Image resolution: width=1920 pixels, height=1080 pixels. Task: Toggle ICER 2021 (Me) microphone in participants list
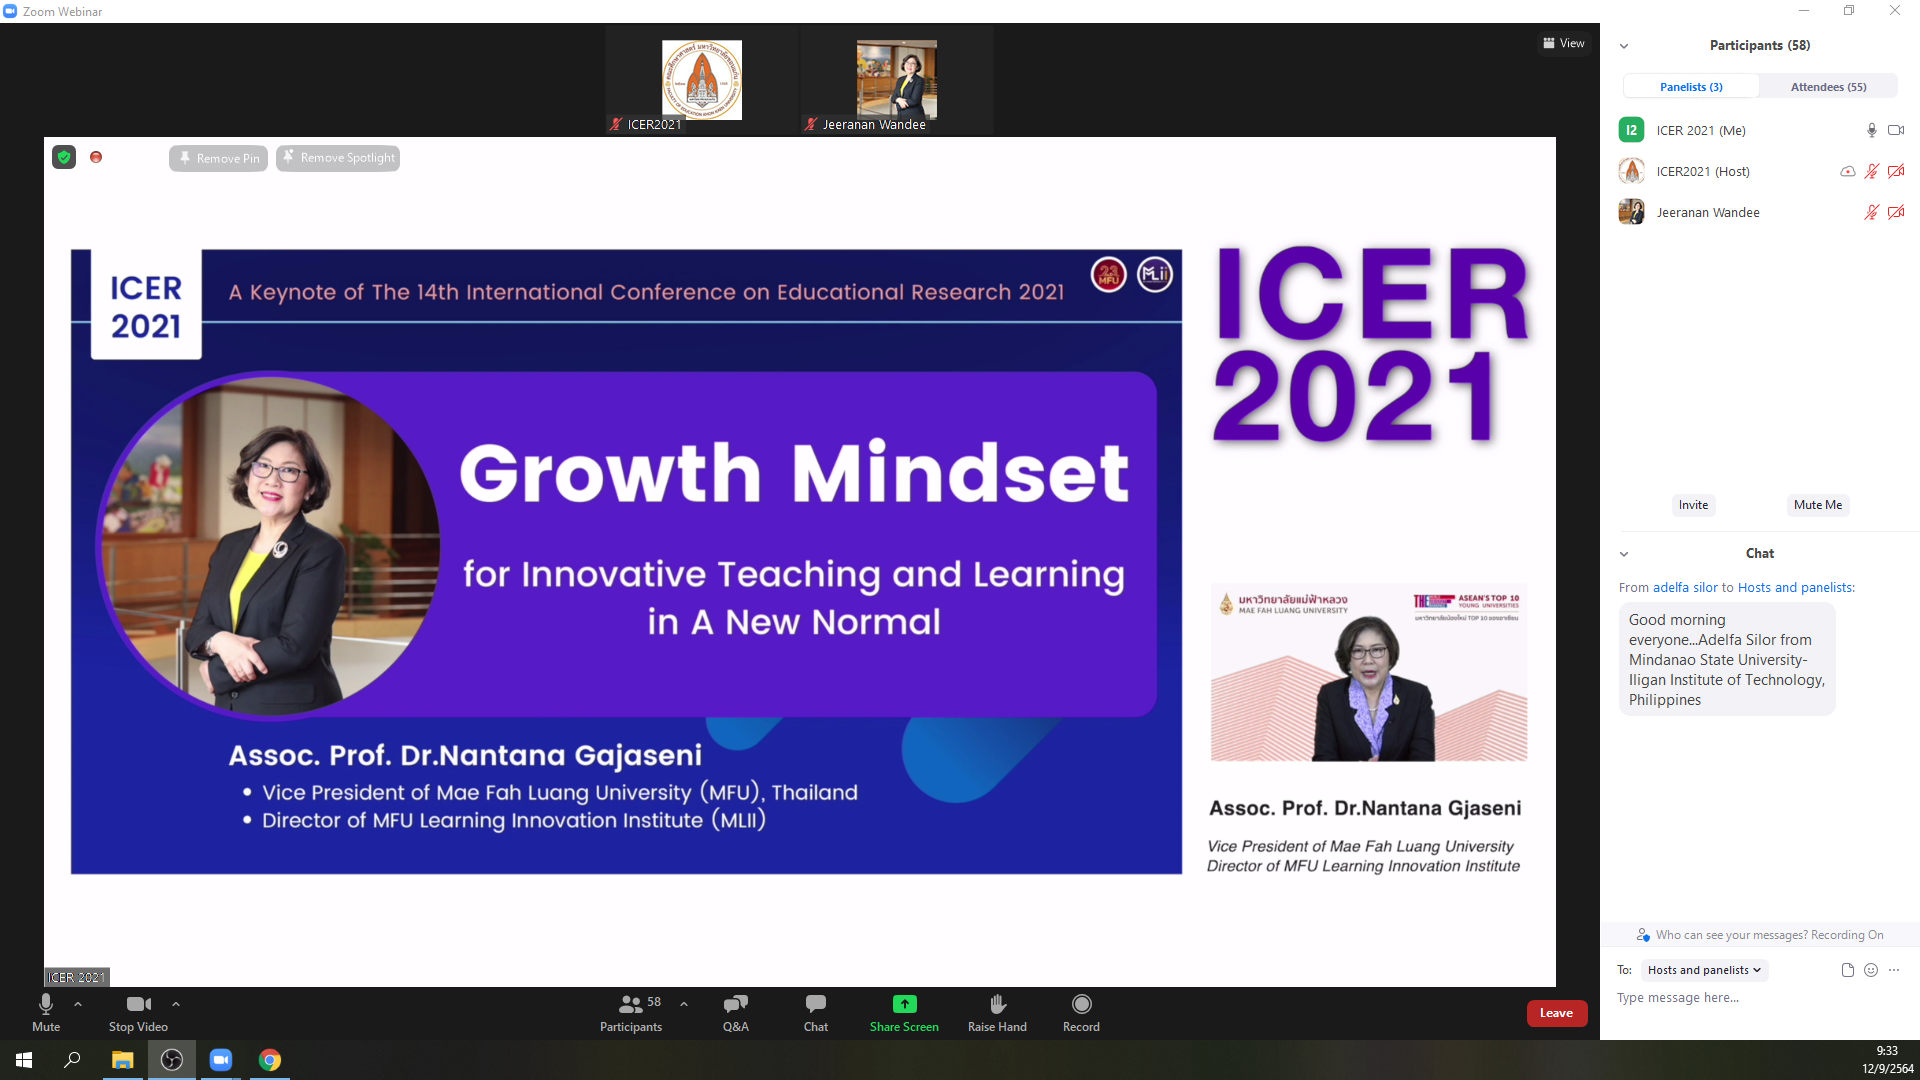(x=1871, y=130)
